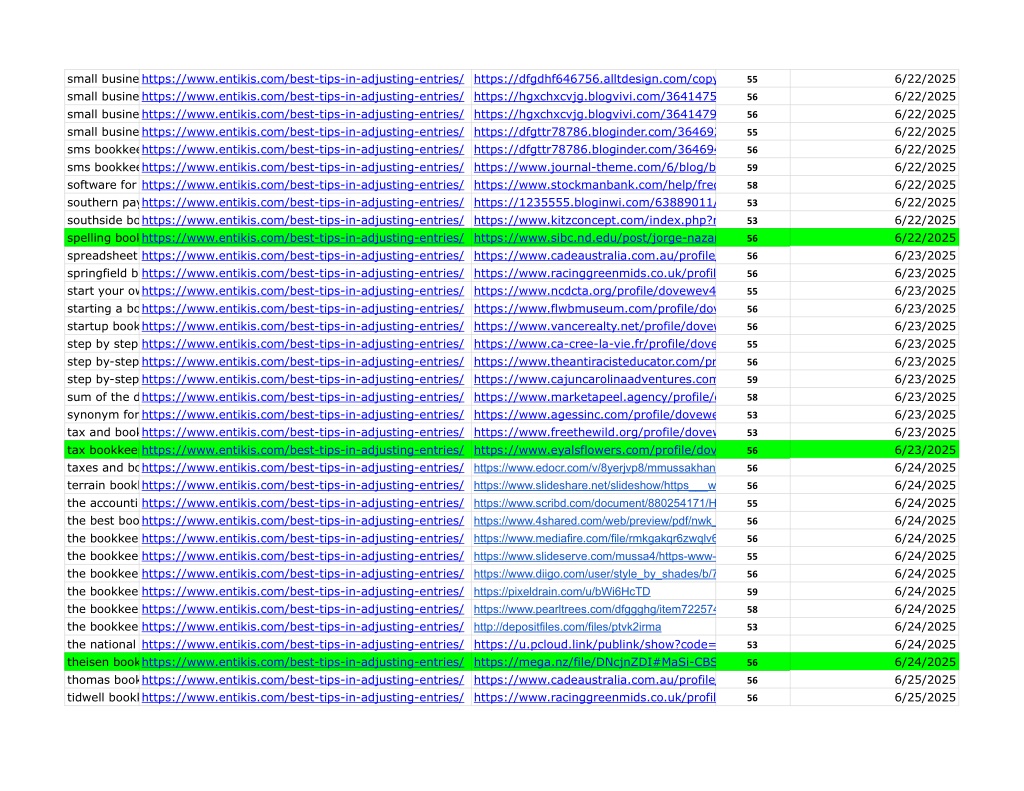Select the "the best boo" keyword cell
This screenshot has height=791, width=1024.
103,520
